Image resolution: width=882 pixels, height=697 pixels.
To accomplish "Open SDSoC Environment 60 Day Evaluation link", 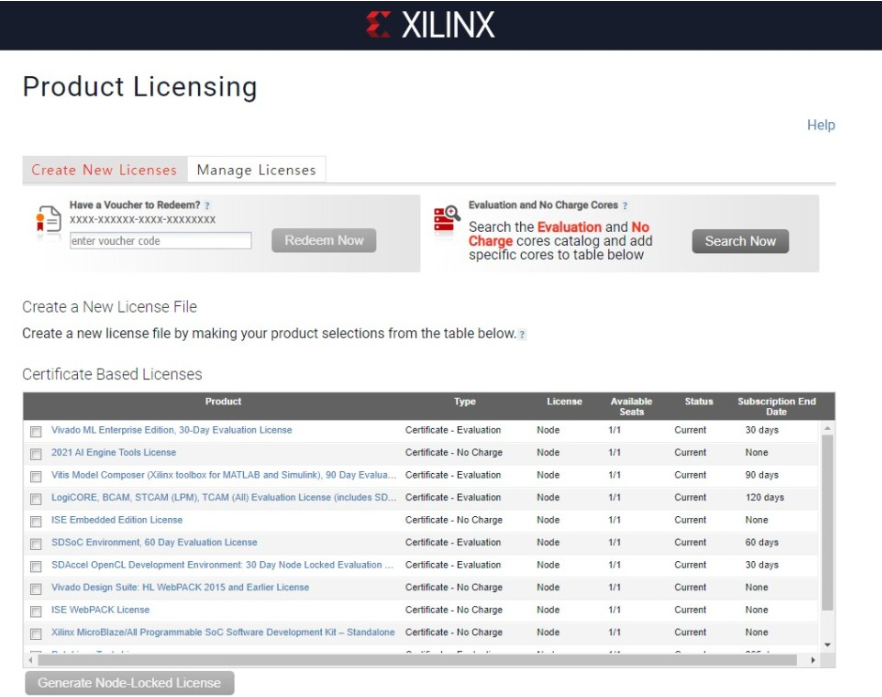I will click(x=154, y=542).
